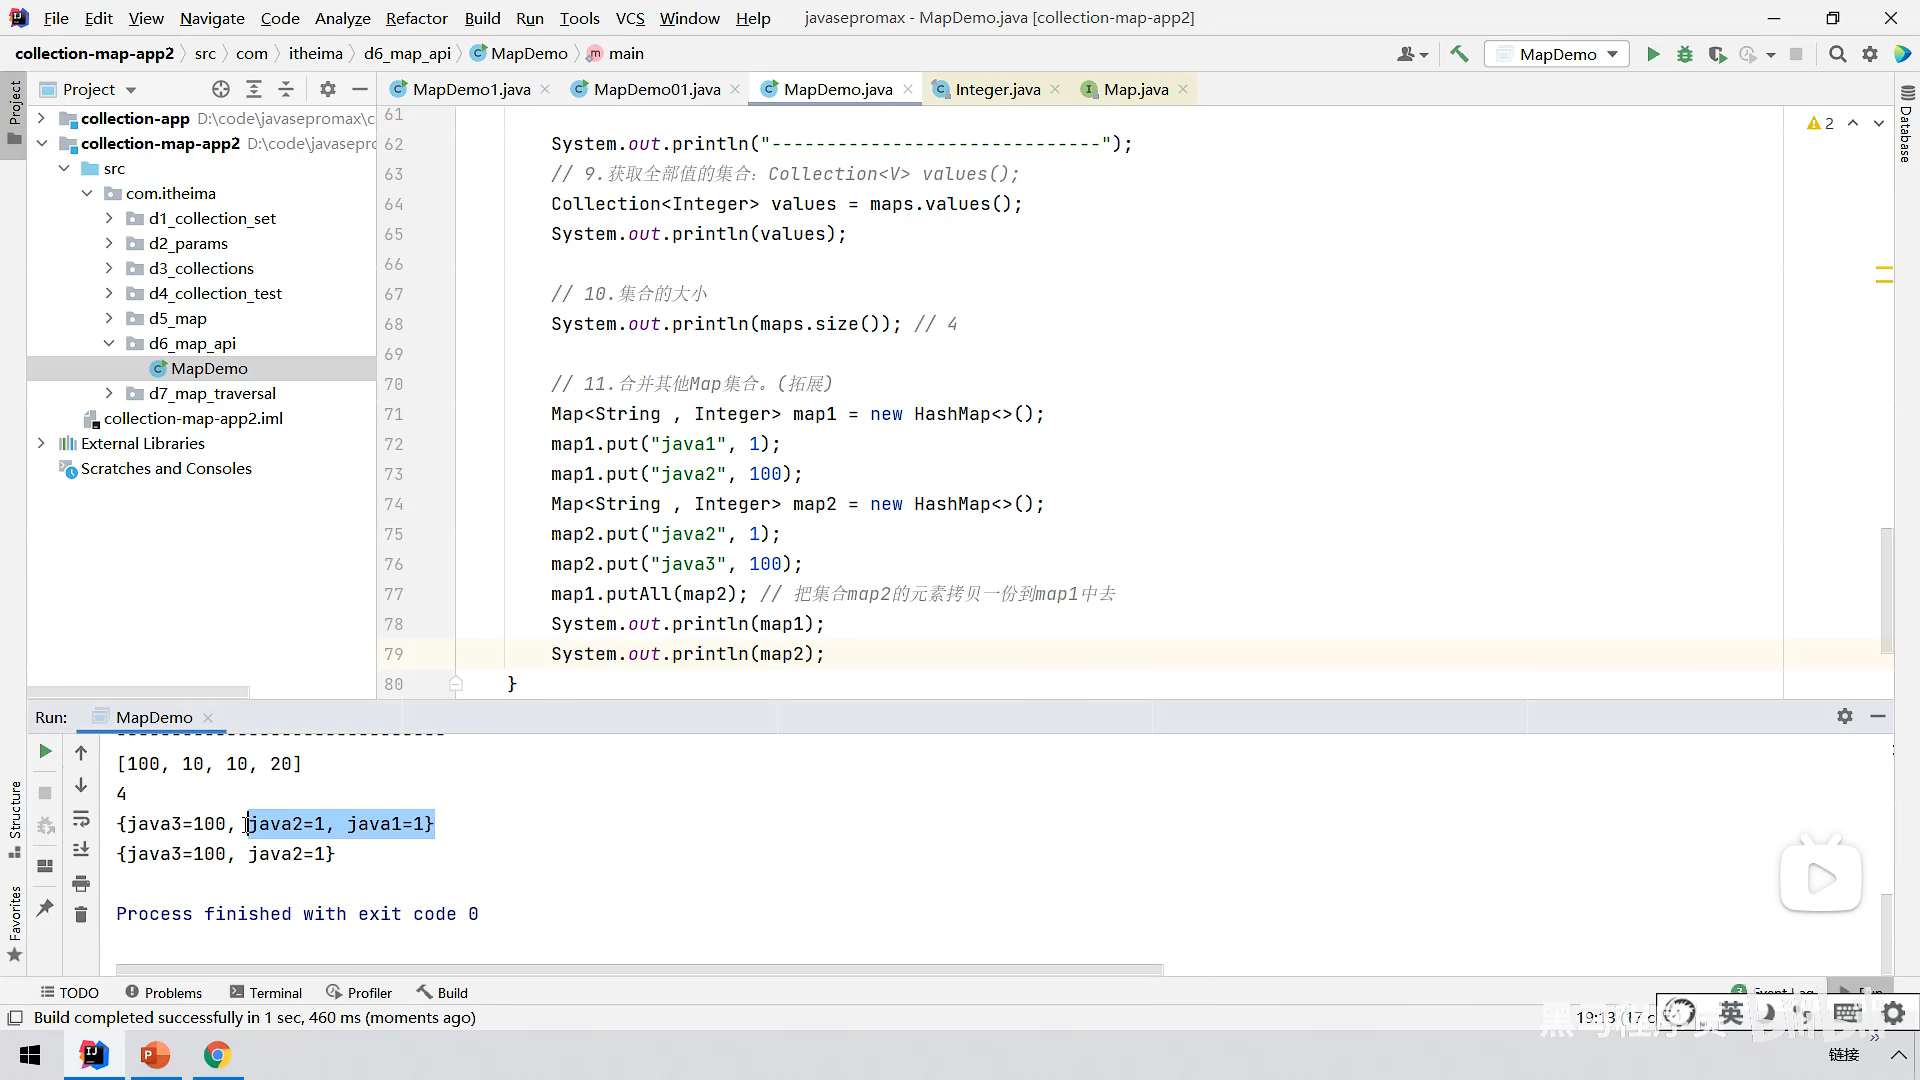Image resolution: width=1920 pixels, height=1080 pixels.
Task: Click the console horizontal scrollbar
Action: [x=640, y=969]
